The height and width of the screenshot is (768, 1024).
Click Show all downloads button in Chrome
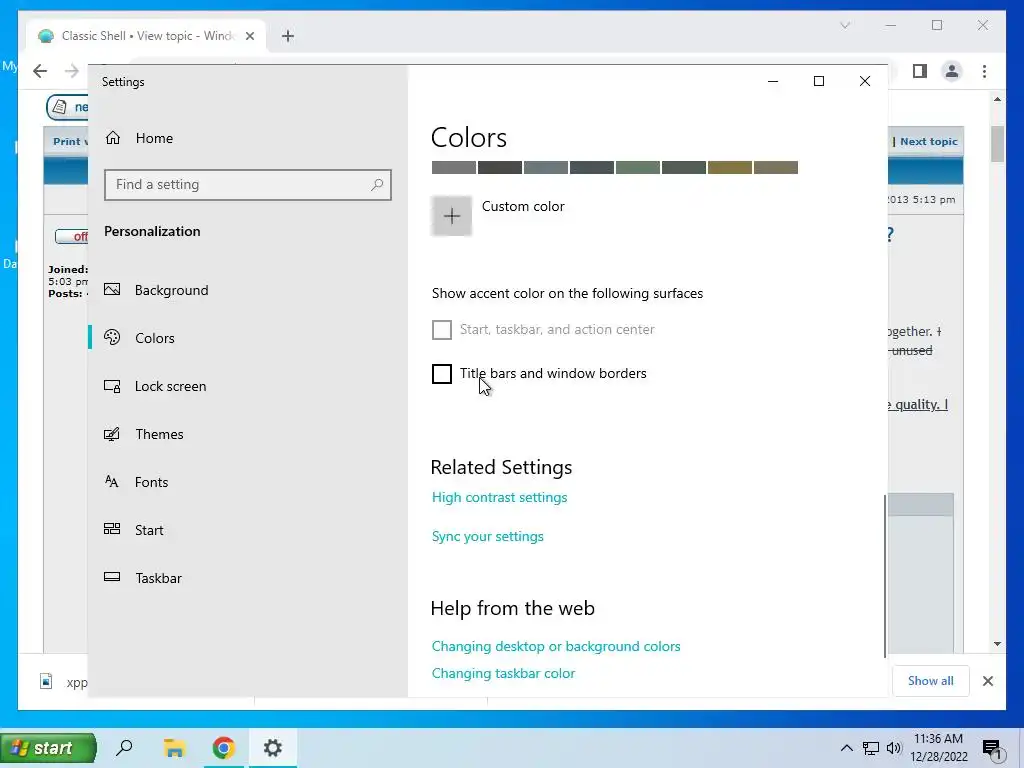tap(930, 681)
